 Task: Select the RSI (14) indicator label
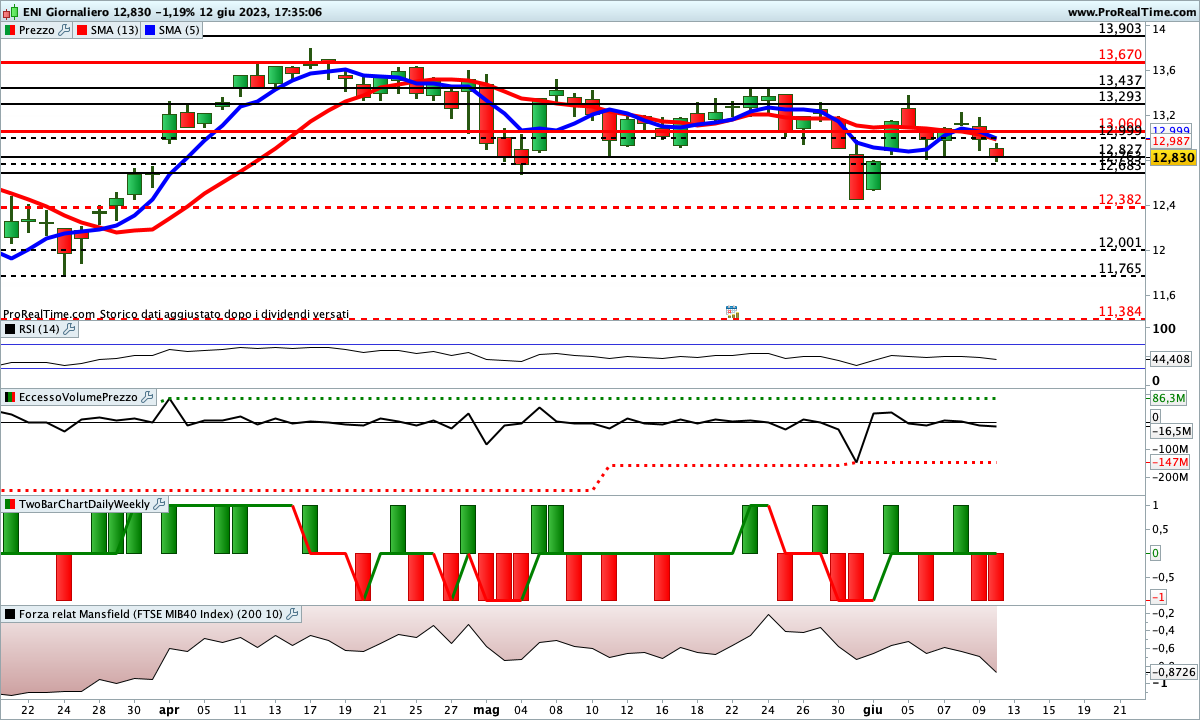coord(40,328)
